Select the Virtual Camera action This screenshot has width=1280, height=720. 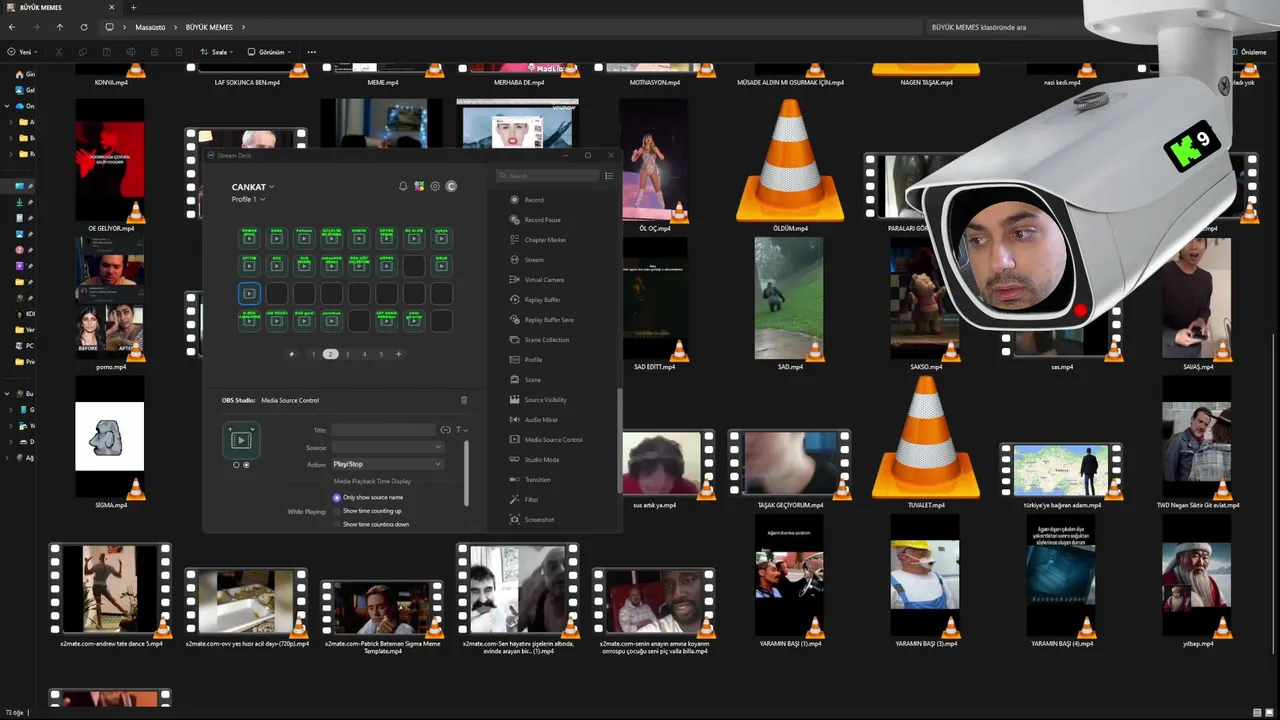(537, 280)
